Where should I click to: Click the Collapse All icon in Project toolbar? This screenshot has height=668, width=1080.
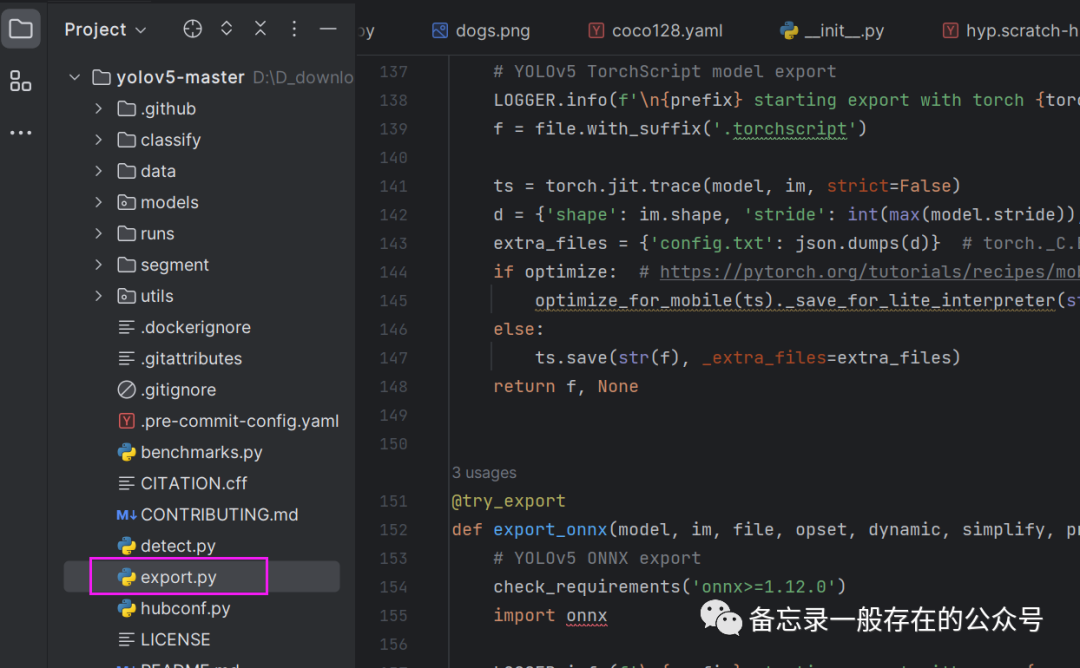pos(260,29)
